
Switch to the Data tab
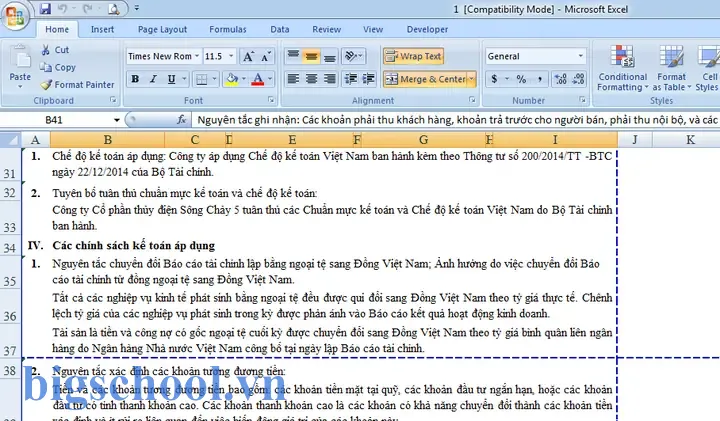[280, 29]
